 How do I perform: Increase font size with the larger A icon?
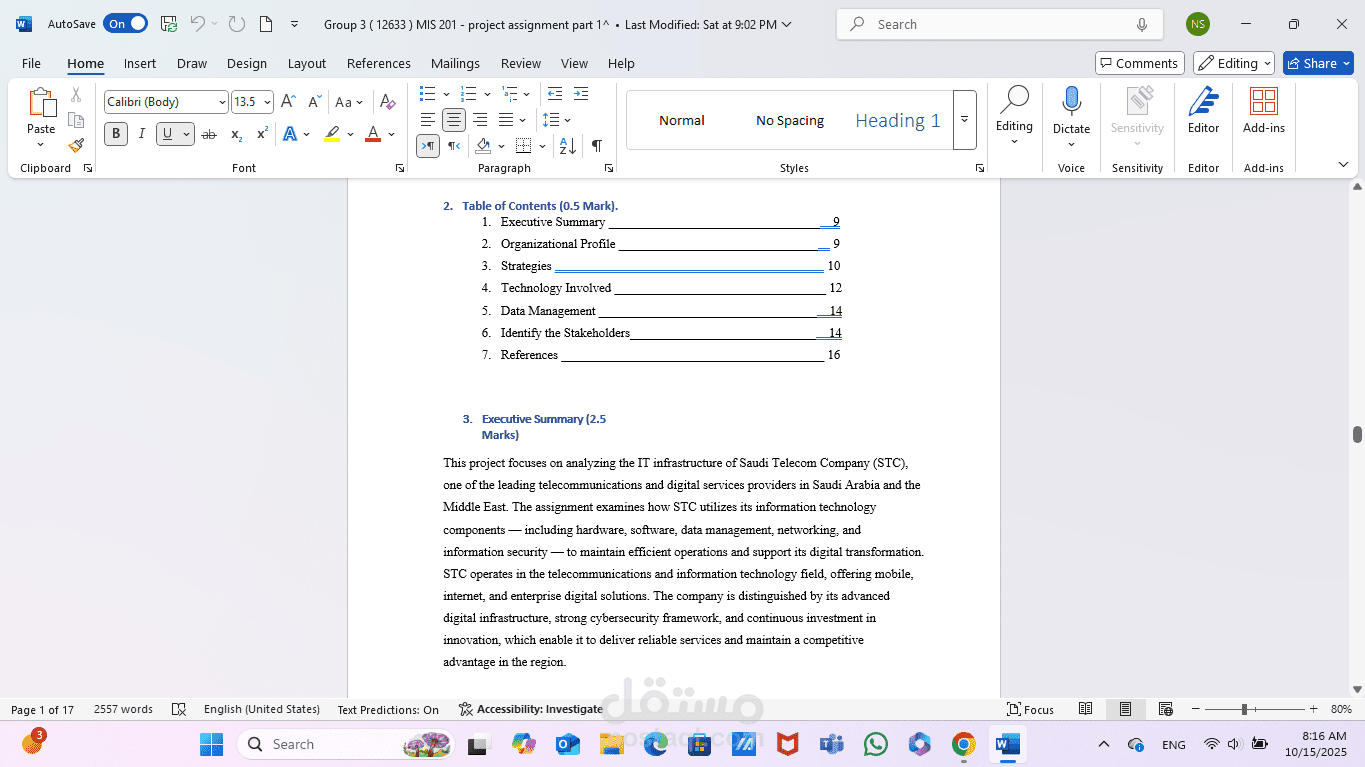click(x=288, y=101)
